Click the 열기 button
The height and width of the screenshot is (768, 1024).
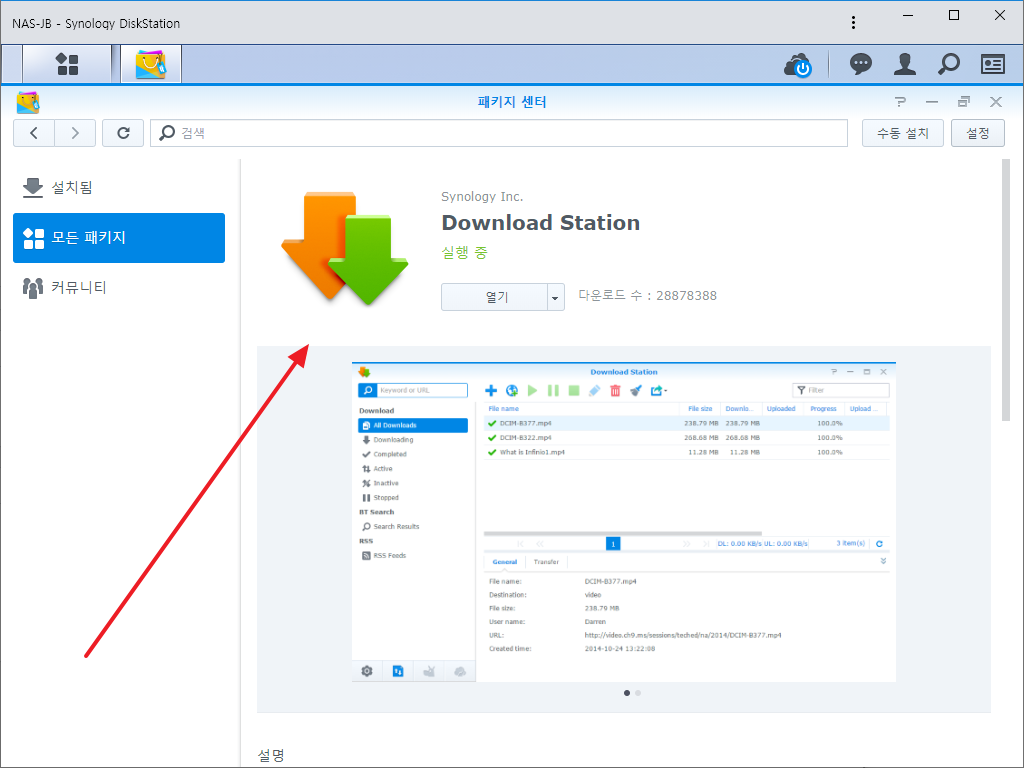[x=495, y=297]
